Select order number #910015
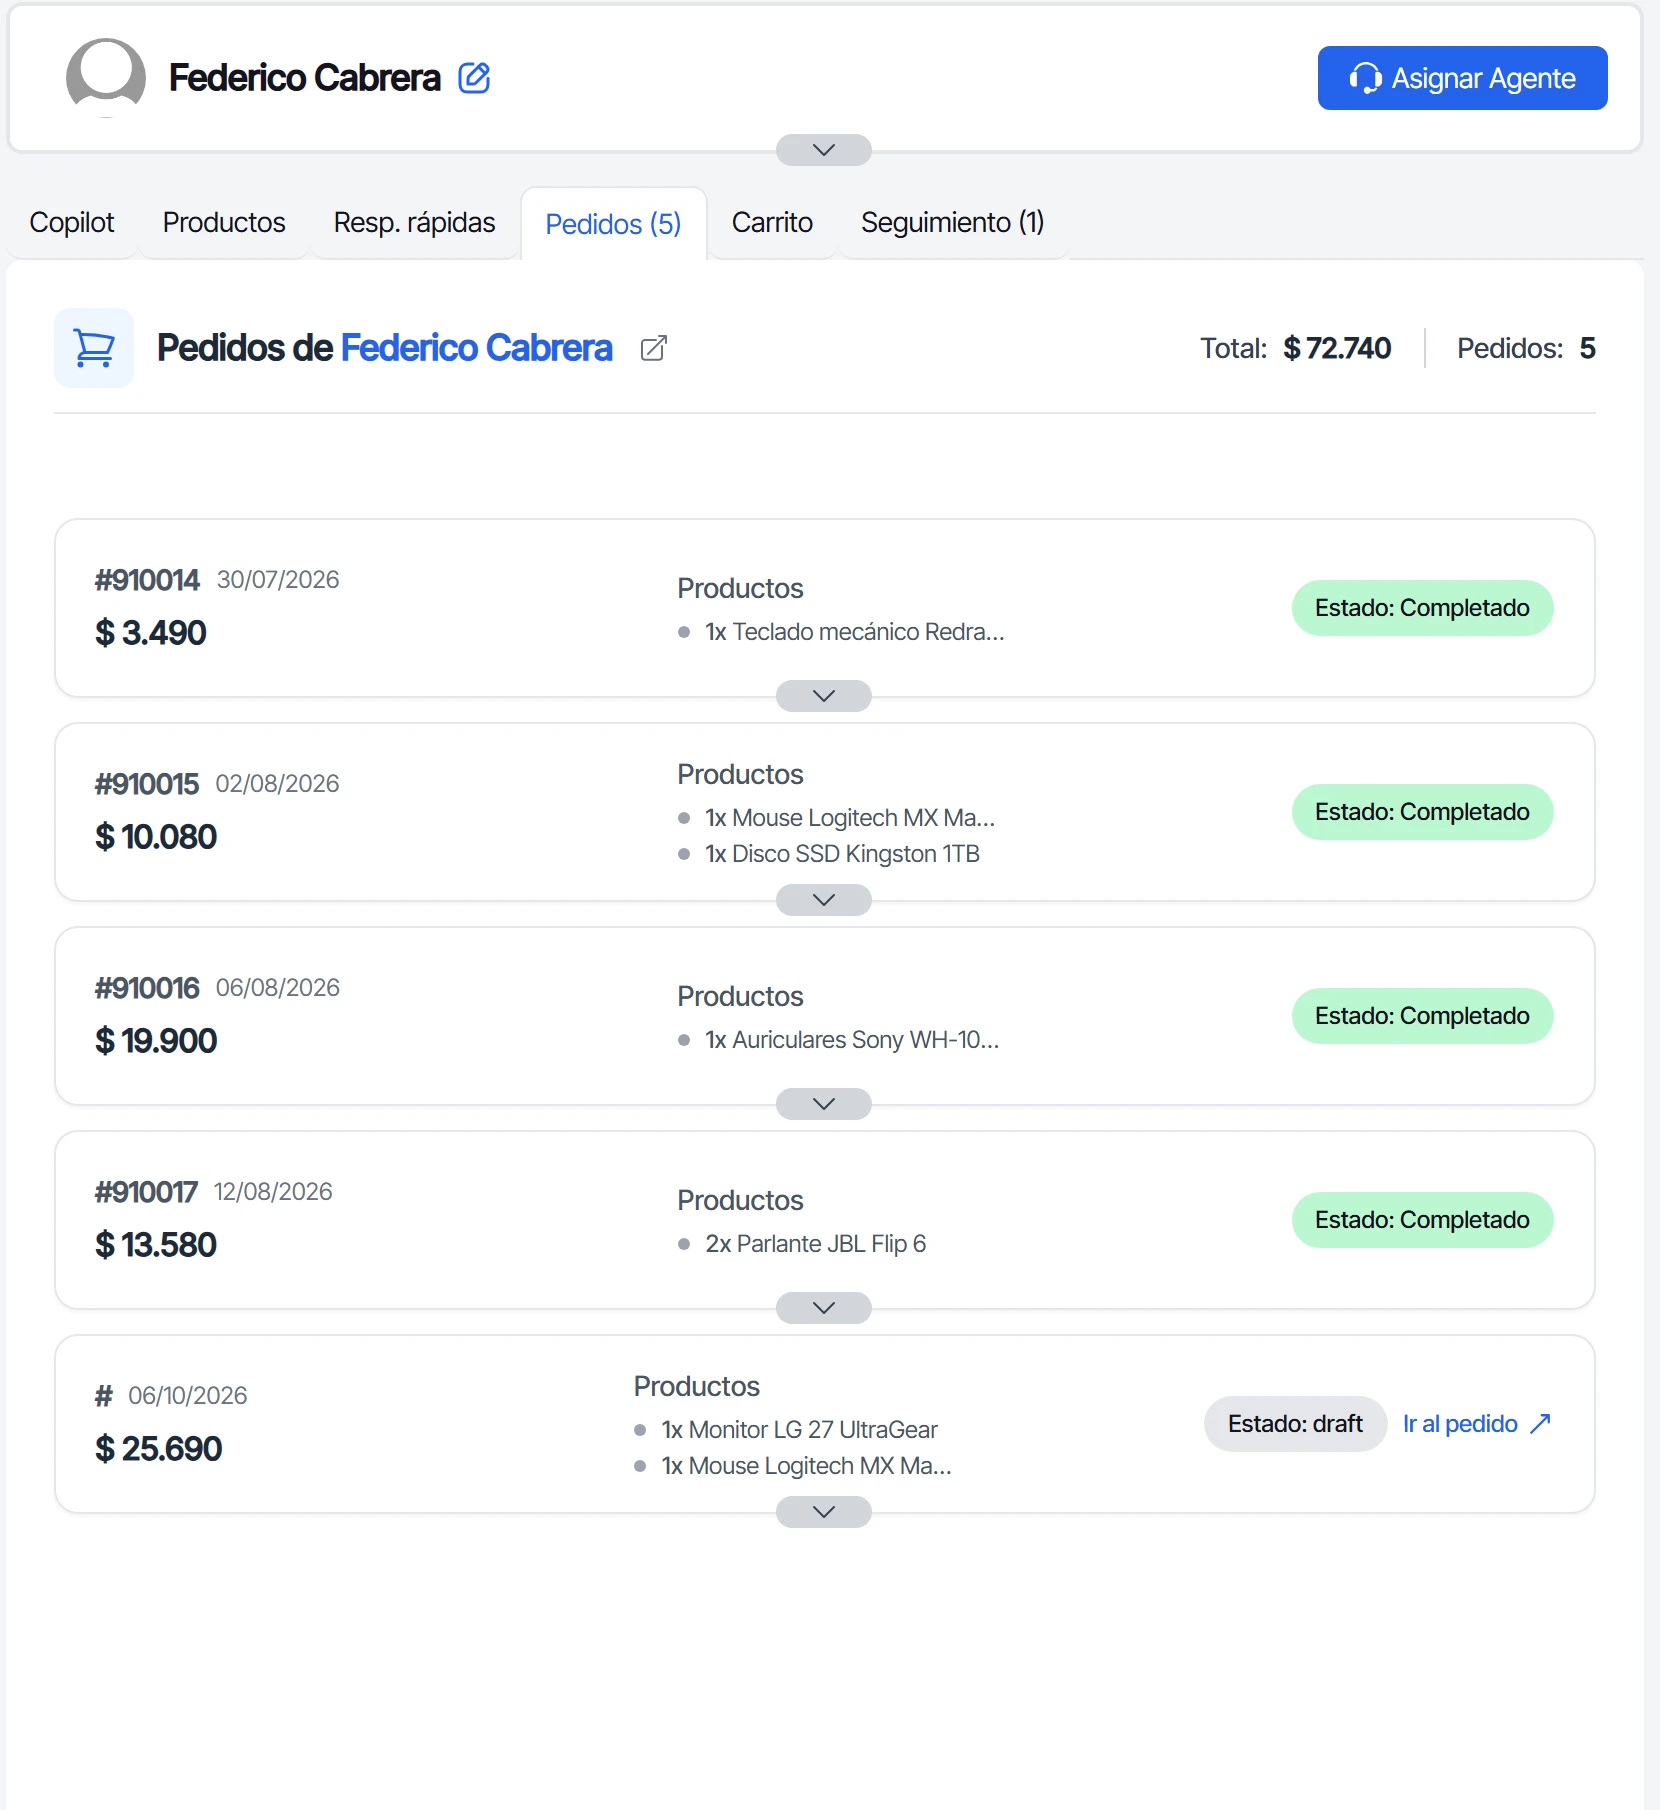1660x1810 pixels. 147,784
